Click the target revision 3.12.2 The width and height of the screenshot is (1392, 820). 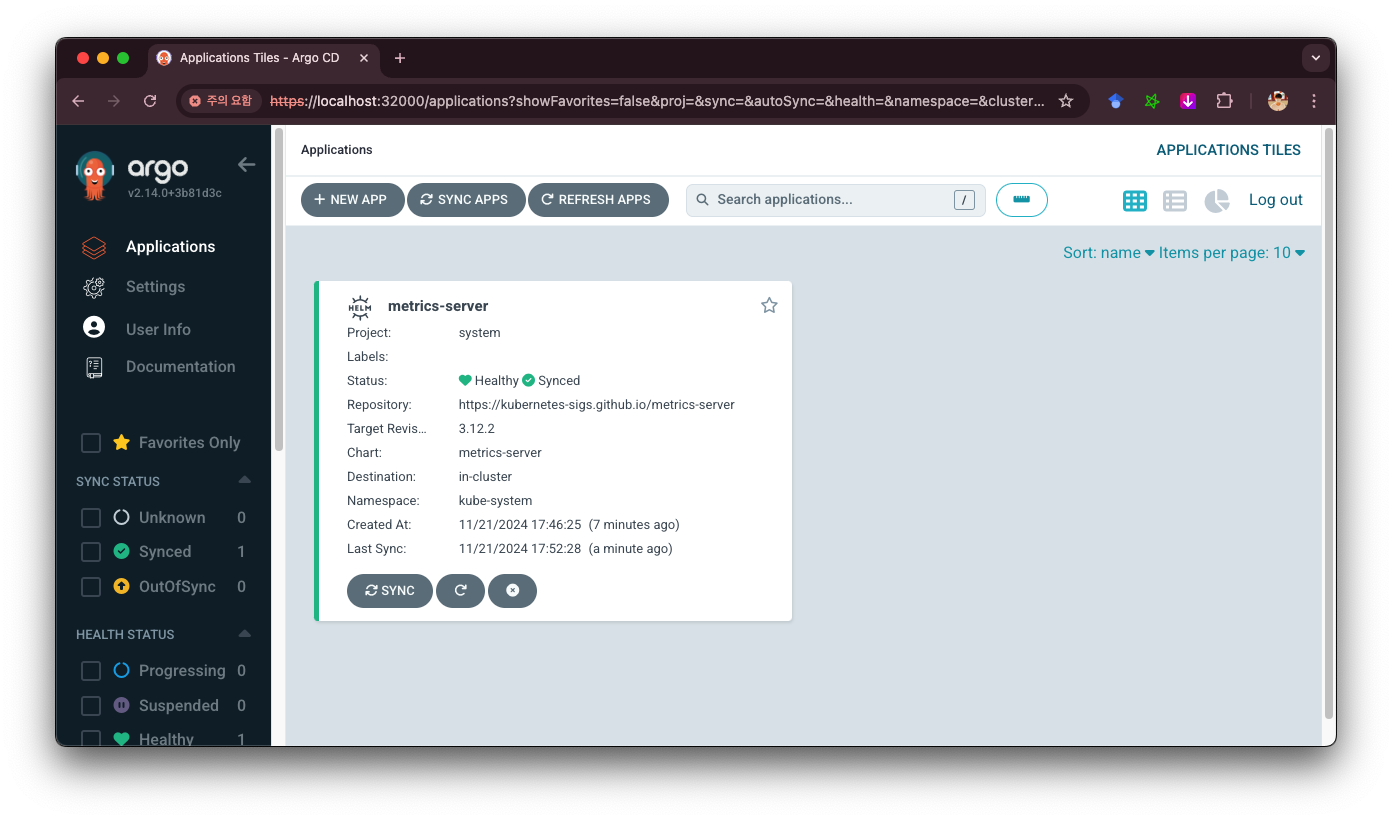[x=477, y=429]
